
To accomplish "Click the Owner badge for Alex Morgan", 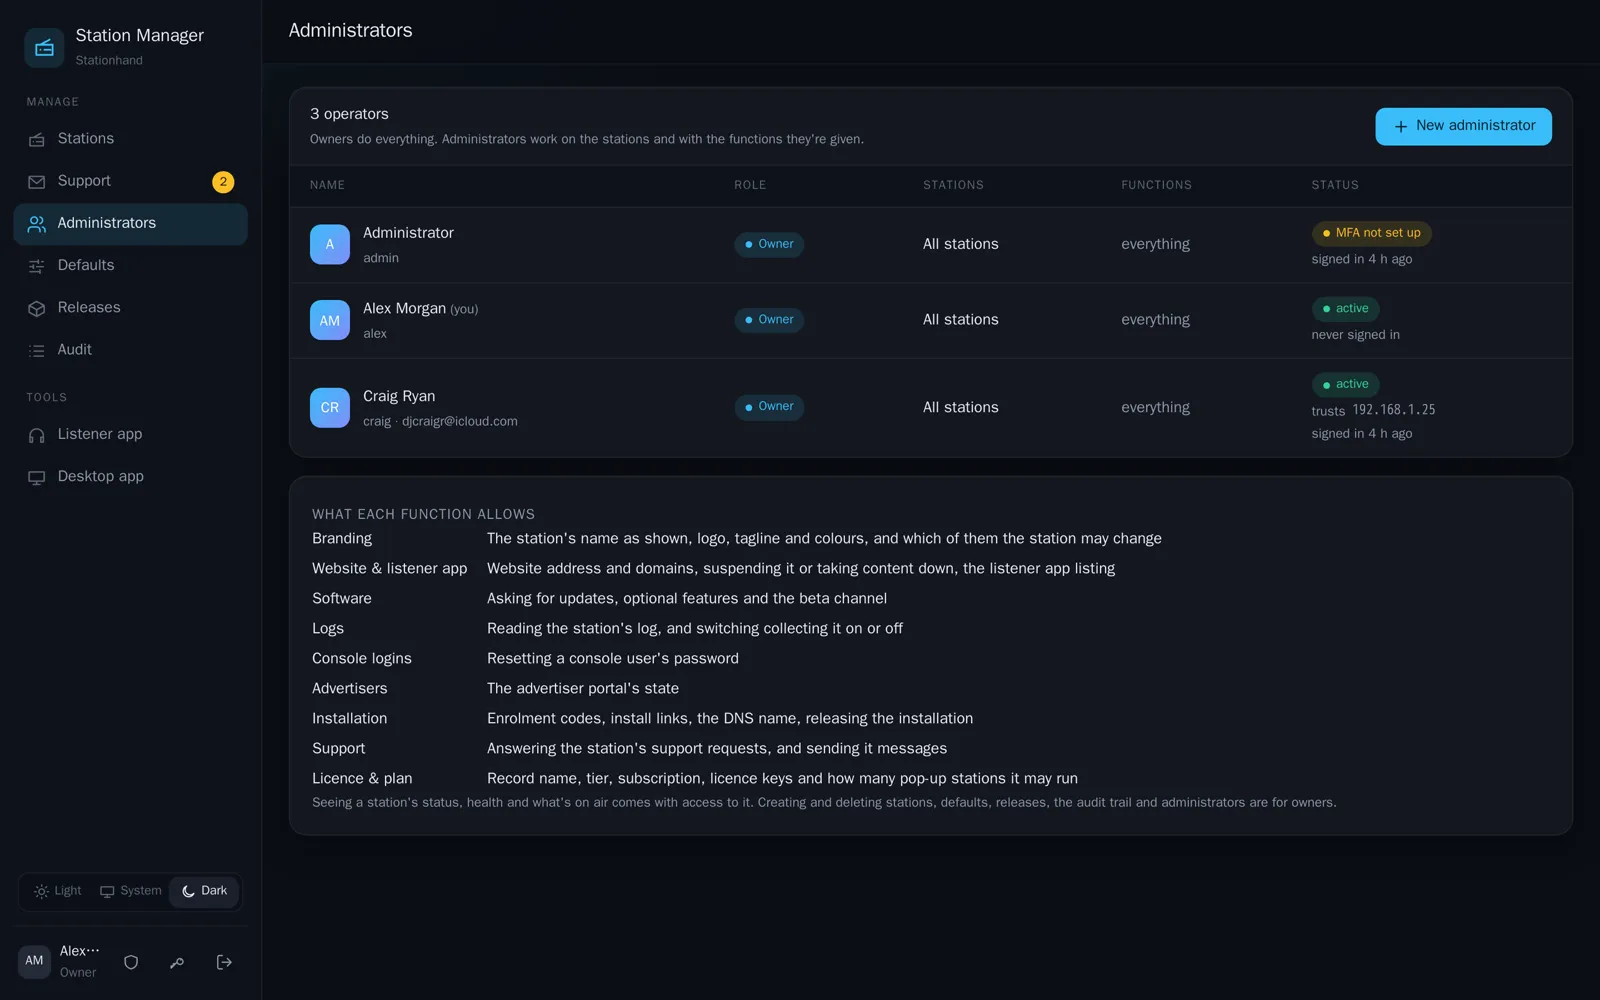I will (x=769, y=320).
